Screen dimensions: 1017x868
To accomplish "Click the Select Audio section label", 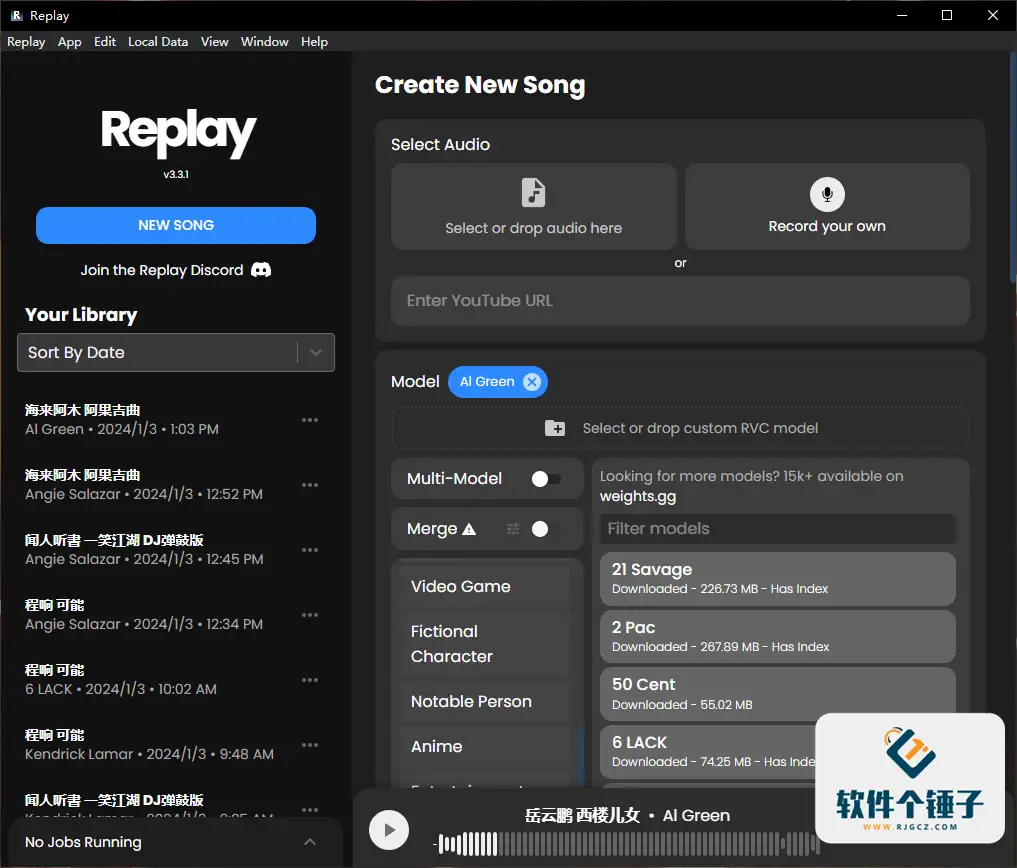I will [x=440, y=145].
